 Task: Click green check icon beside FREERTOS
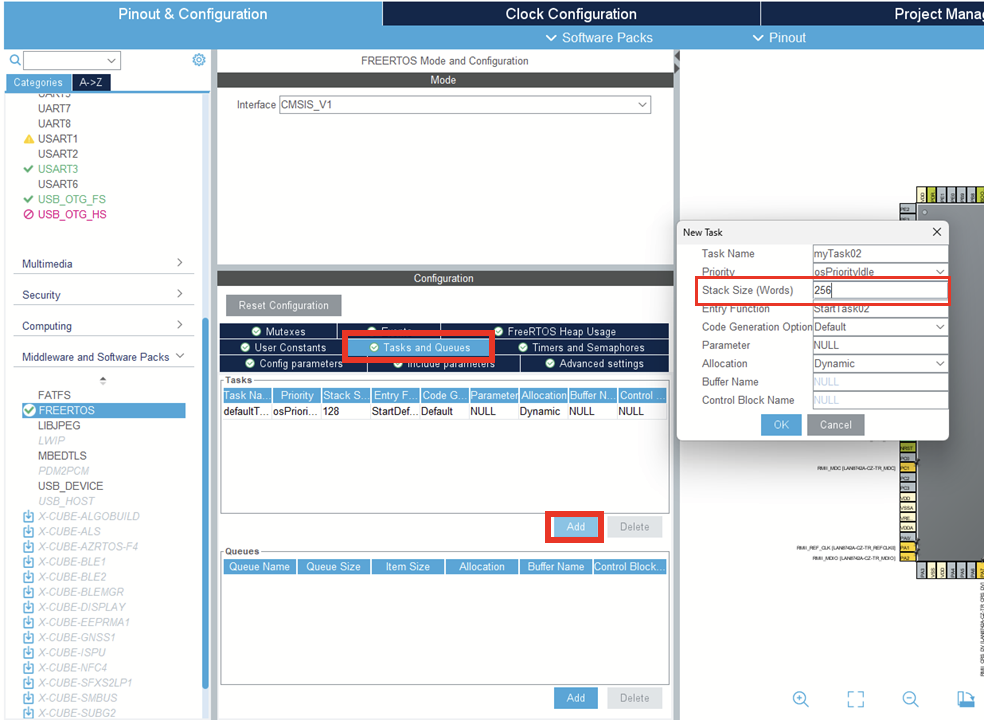[29, 410]
